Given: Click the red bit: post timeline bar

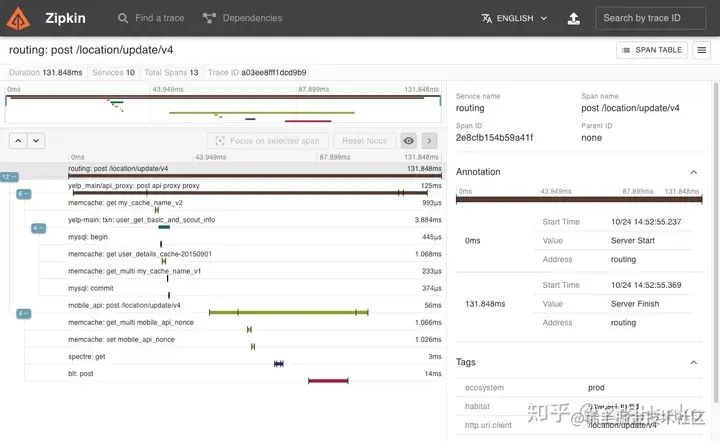Looking at the screenshot, I should 328,381.
